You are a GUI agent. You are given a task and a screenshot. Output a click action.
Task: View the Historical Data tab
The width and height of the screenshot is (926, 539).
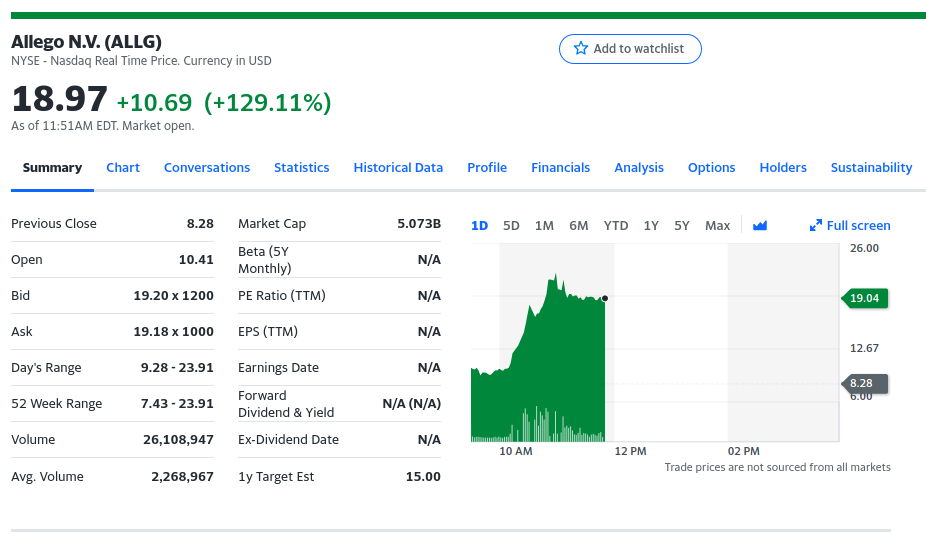tap(398, 168)
